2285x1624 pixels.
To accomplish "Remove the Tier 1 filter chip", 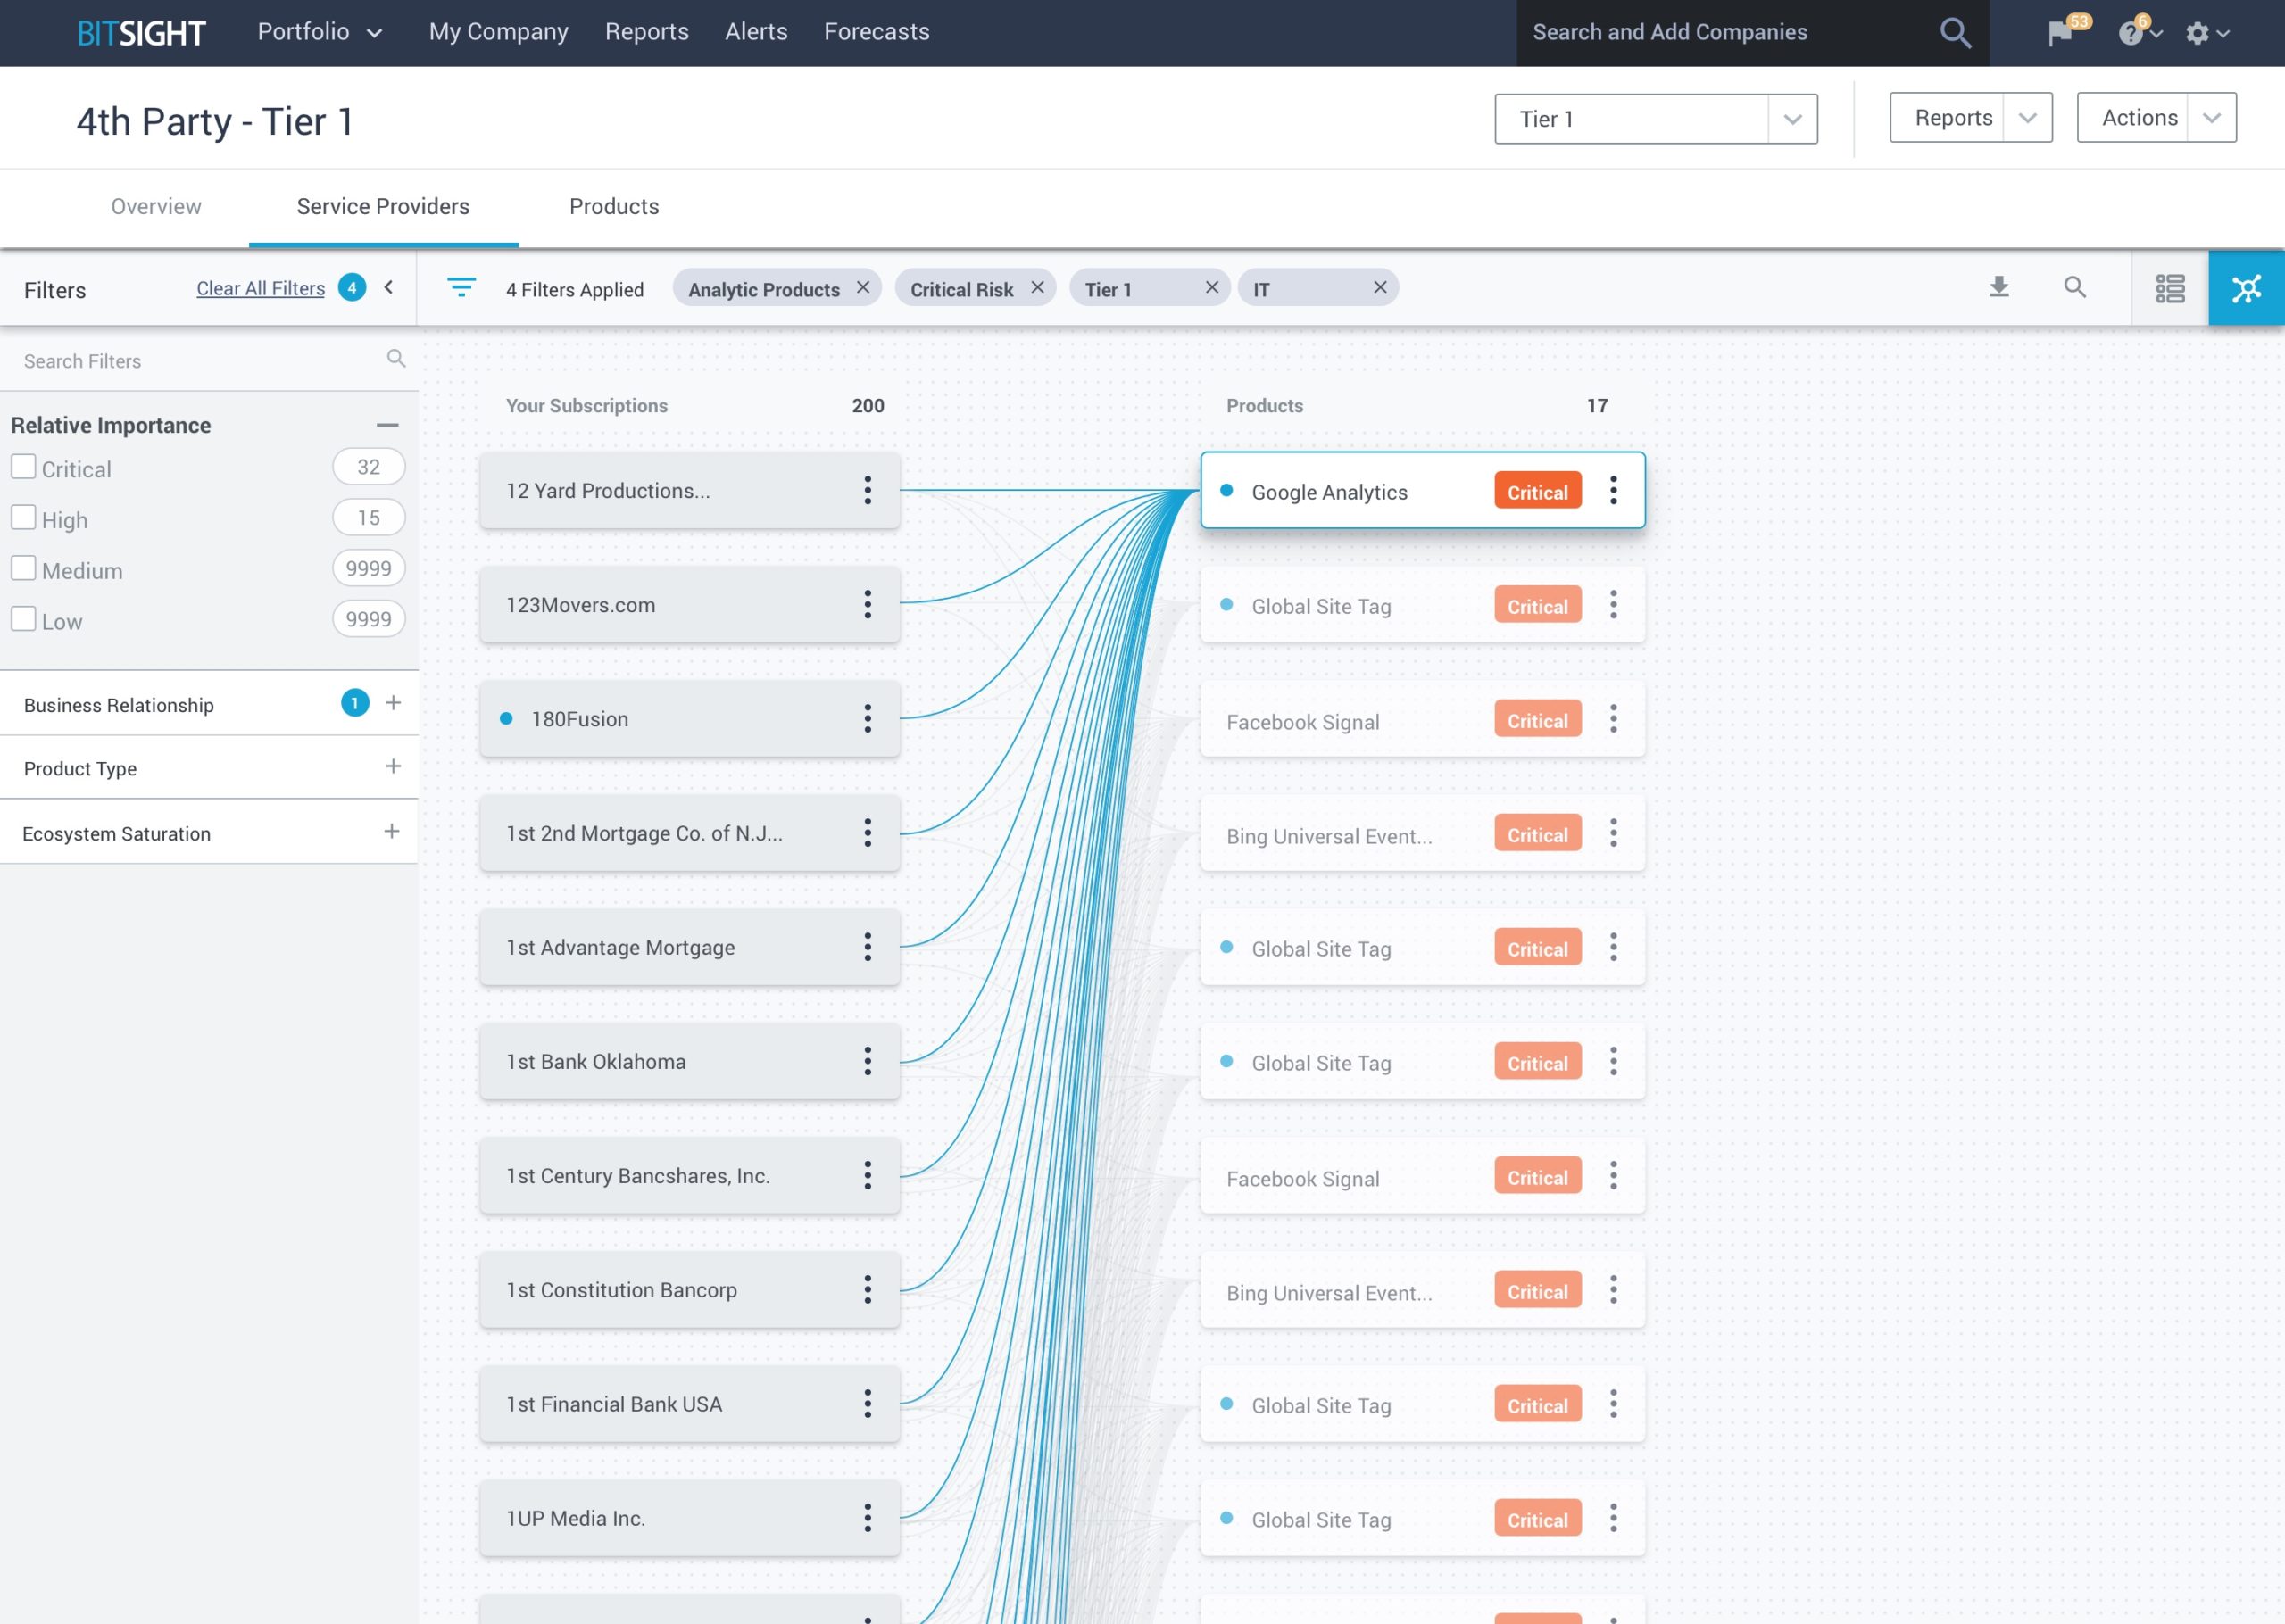I will pos(1212,288).
